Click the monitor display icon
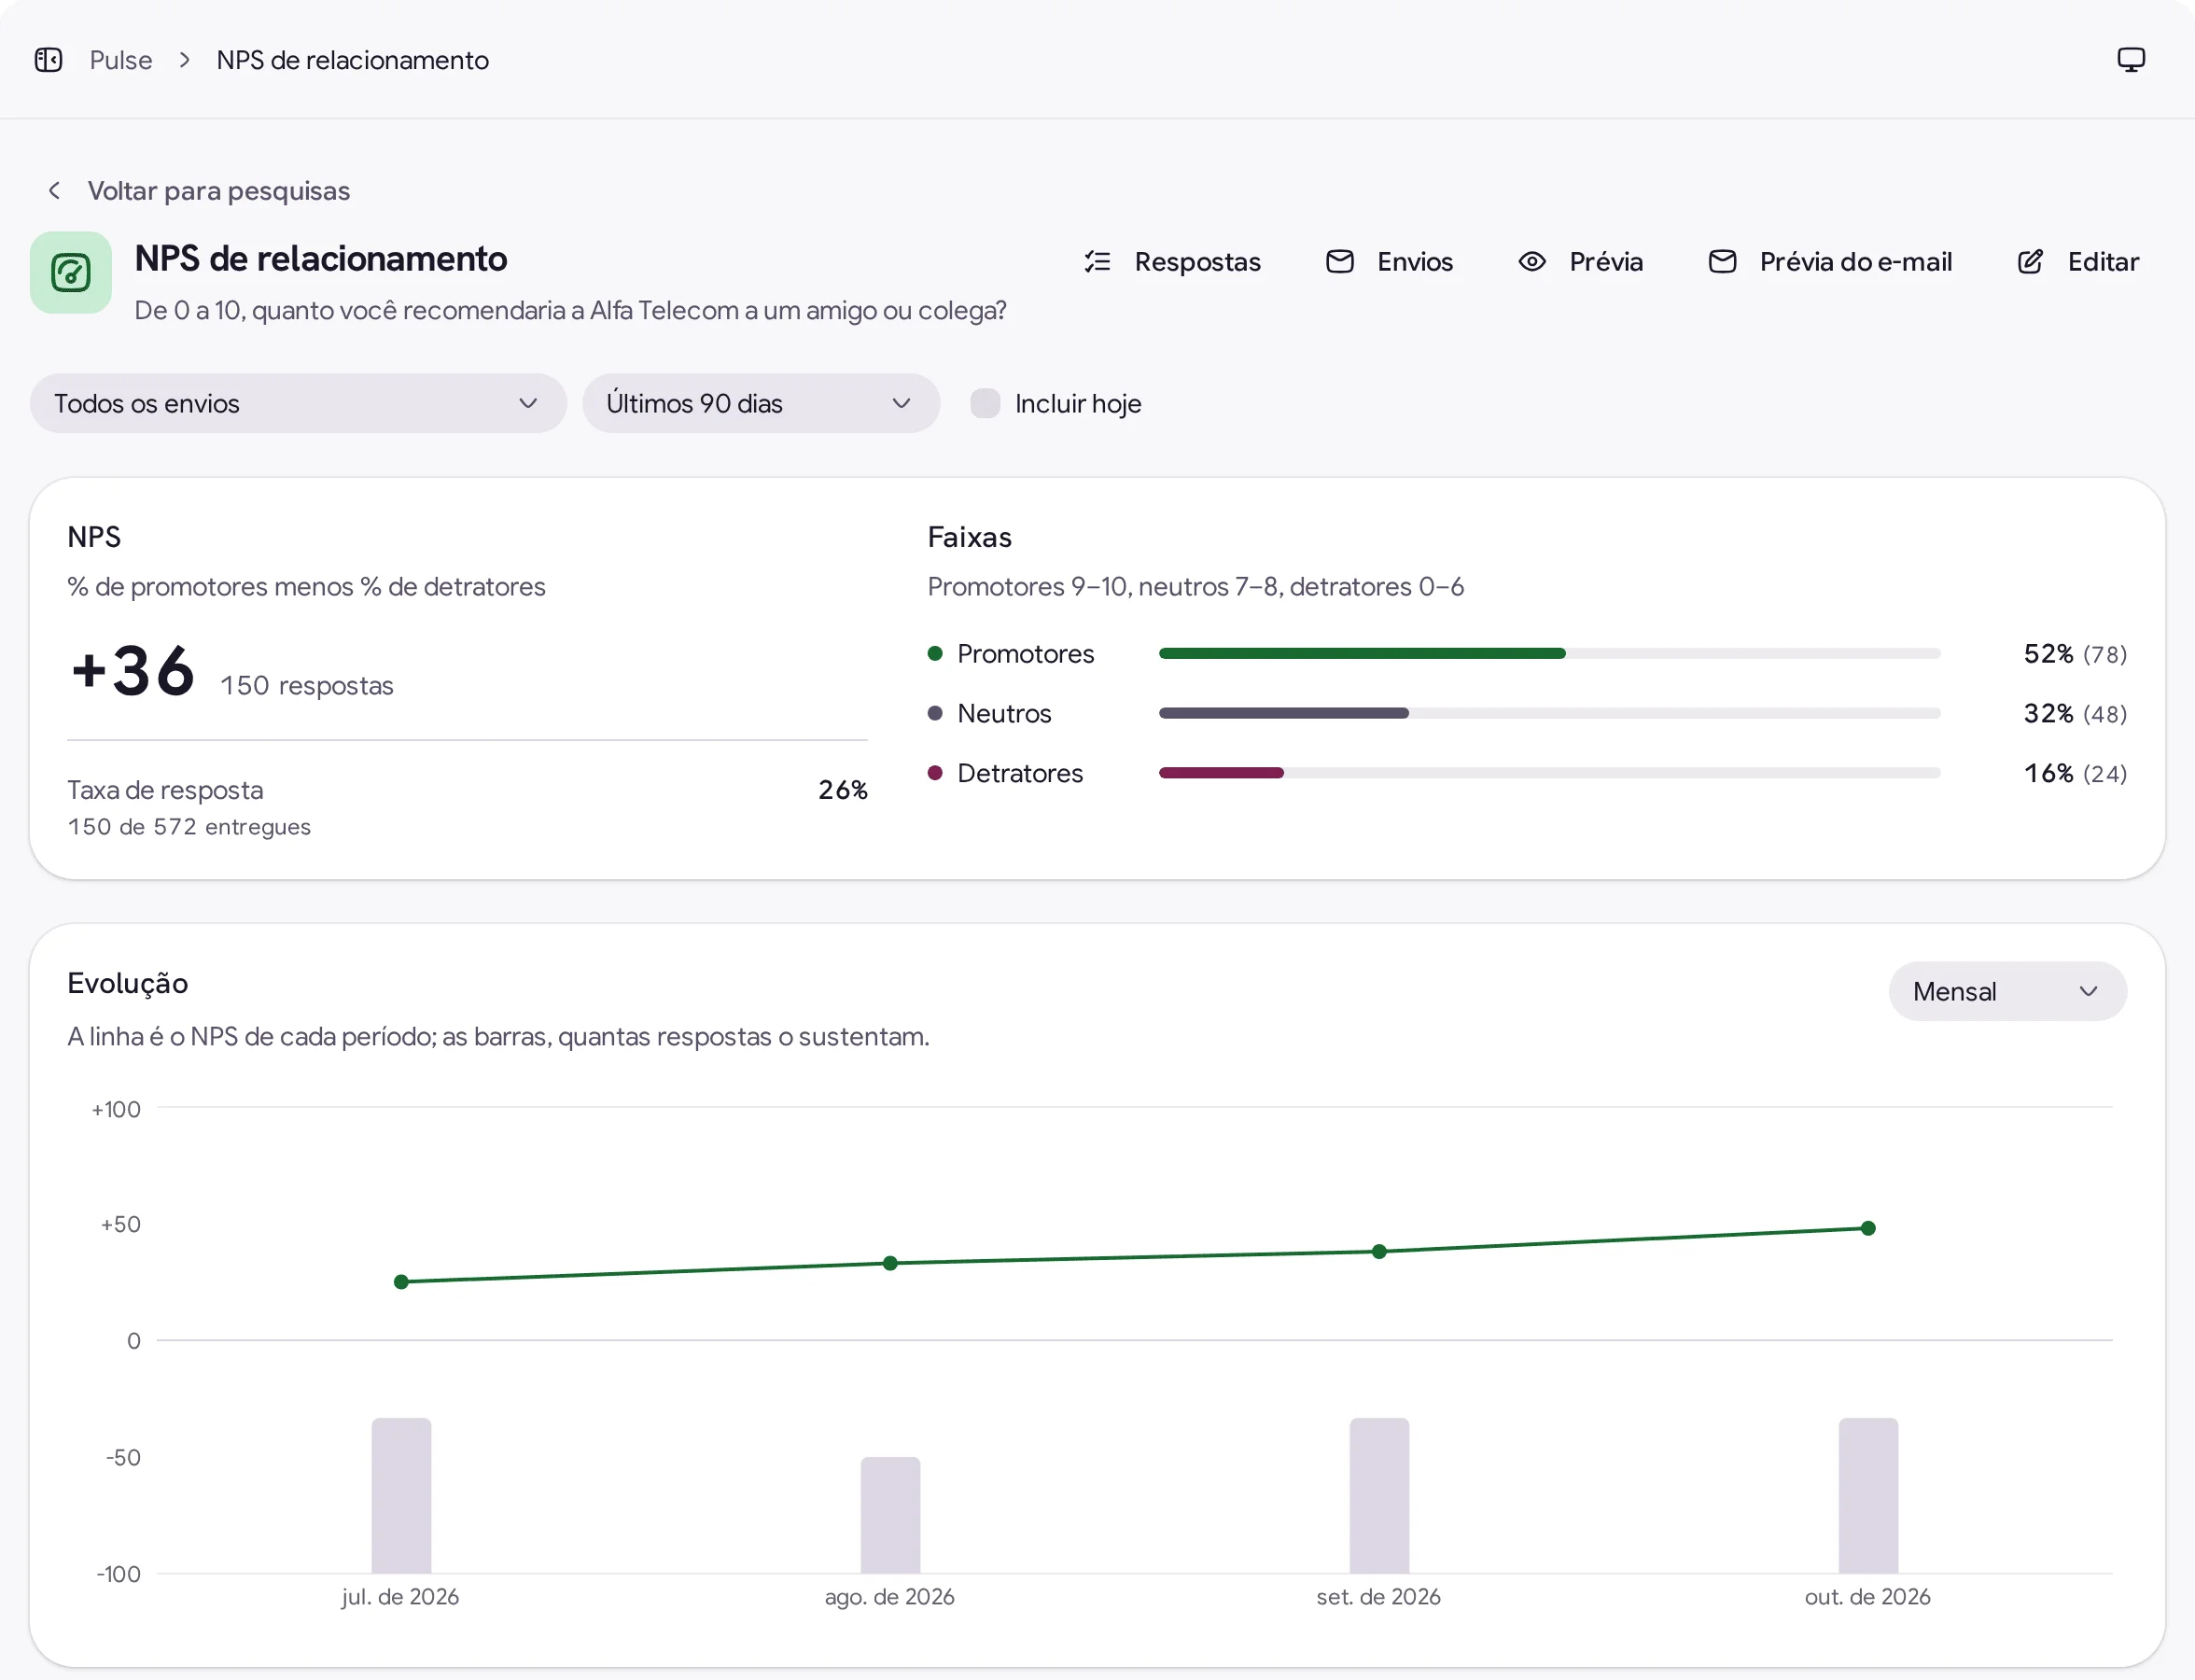Image resolution: width=2195 pixels, height=1680 pixels. pyautogui.click(x=2131, y=60)
